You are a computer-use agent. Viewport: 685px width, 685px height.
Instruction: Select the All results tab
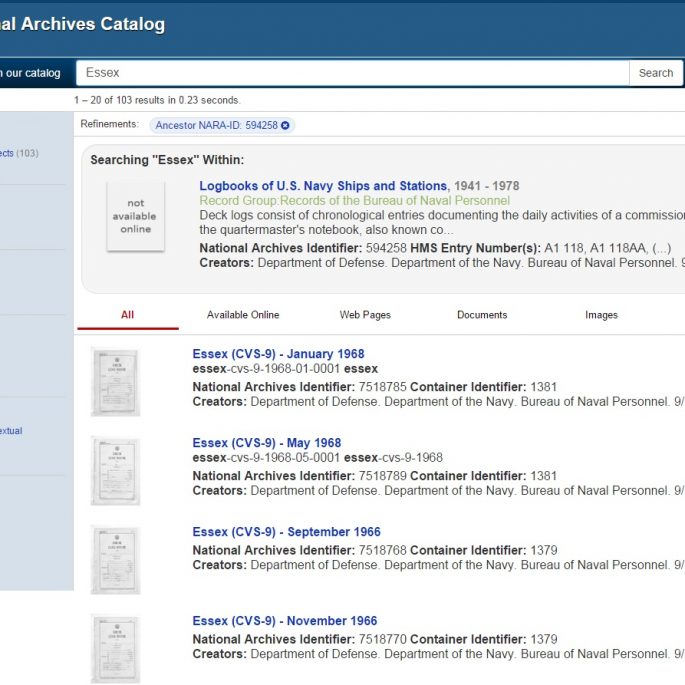coord(127,315)
